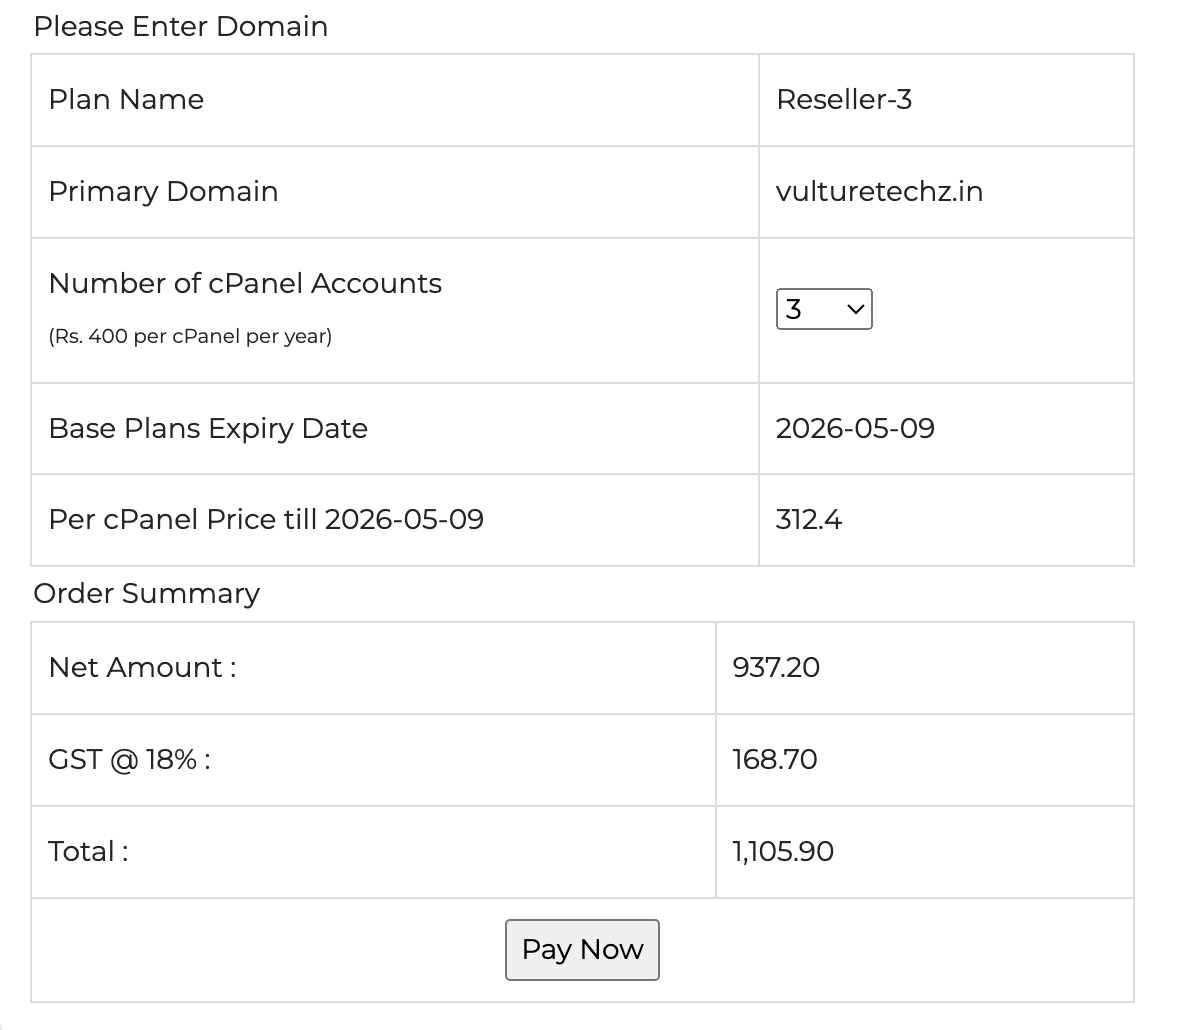Viewport: 1196px width, 1030px height.
Task: Click the total amount 1,105.90
Action: pyautogui.click(x=783, y=852)
